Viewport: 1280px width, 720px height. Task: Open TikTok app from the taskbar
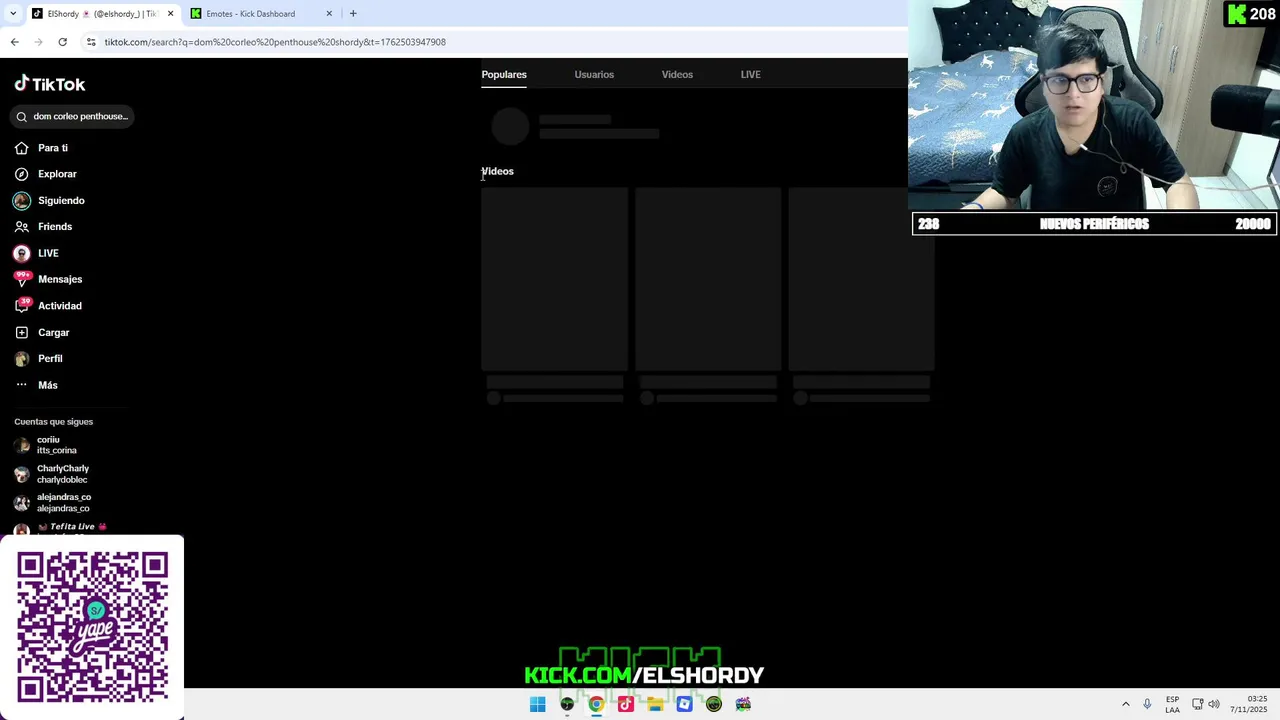(625, 704)
